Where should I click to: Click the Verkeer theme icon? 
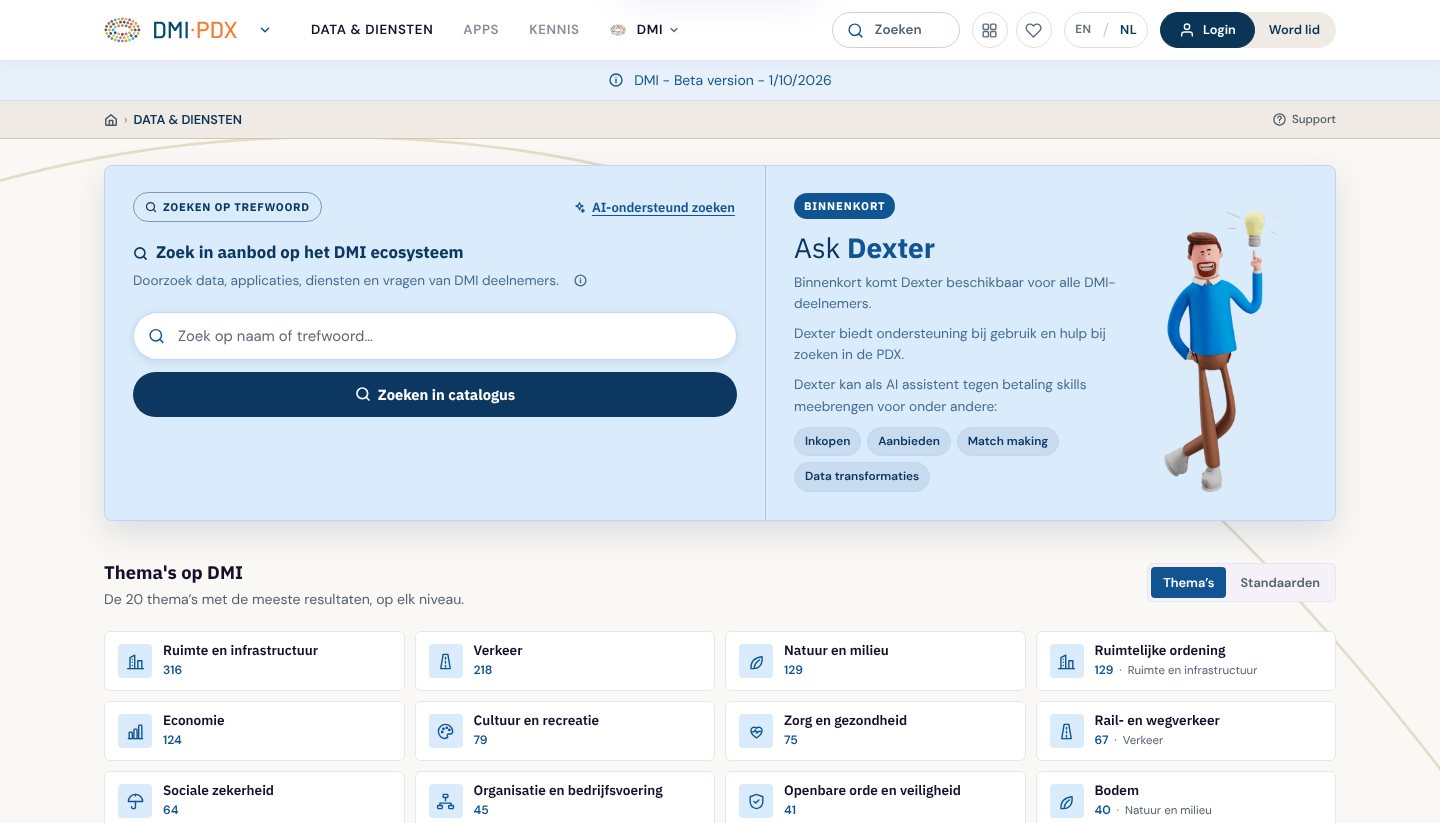point(446,661)
